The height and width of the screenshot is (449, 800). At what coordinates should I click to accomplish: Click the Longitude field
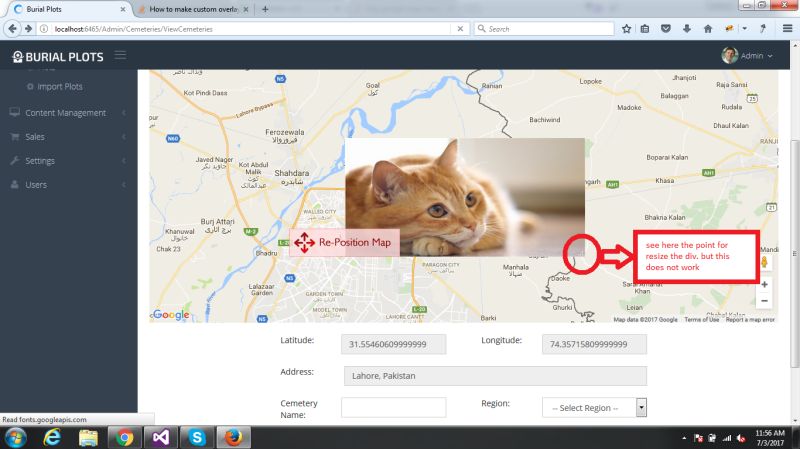pyautogui.click(x=594, y=344)
